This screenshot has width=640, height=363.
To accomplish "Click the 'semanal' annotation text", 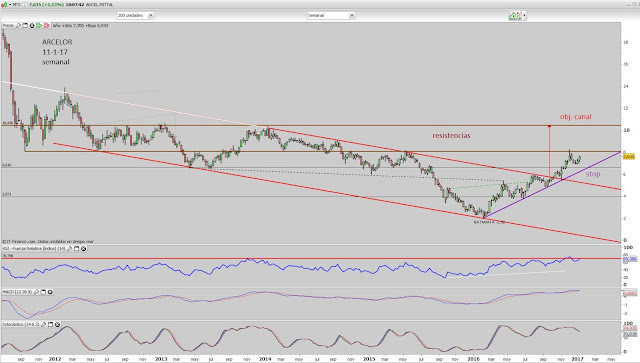I will (56, 62).
